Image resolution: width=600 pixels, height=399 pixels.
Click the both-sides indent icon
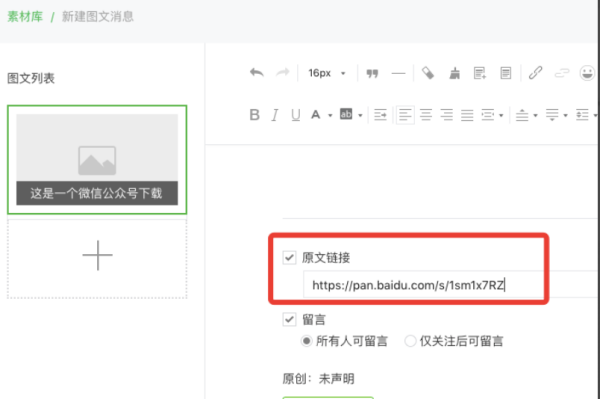(x=488, y=114)
